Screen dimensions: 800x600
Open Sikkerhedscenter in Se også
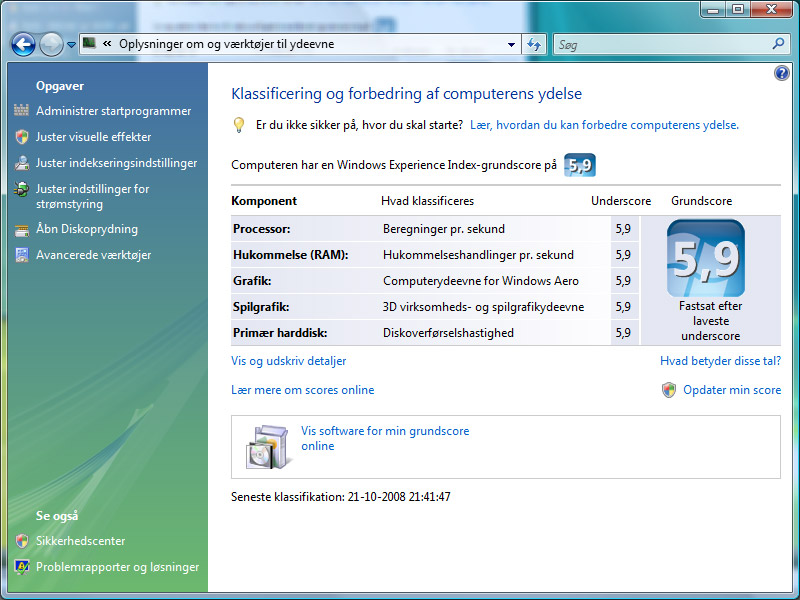pyautogui.click(x=80, y=541)
